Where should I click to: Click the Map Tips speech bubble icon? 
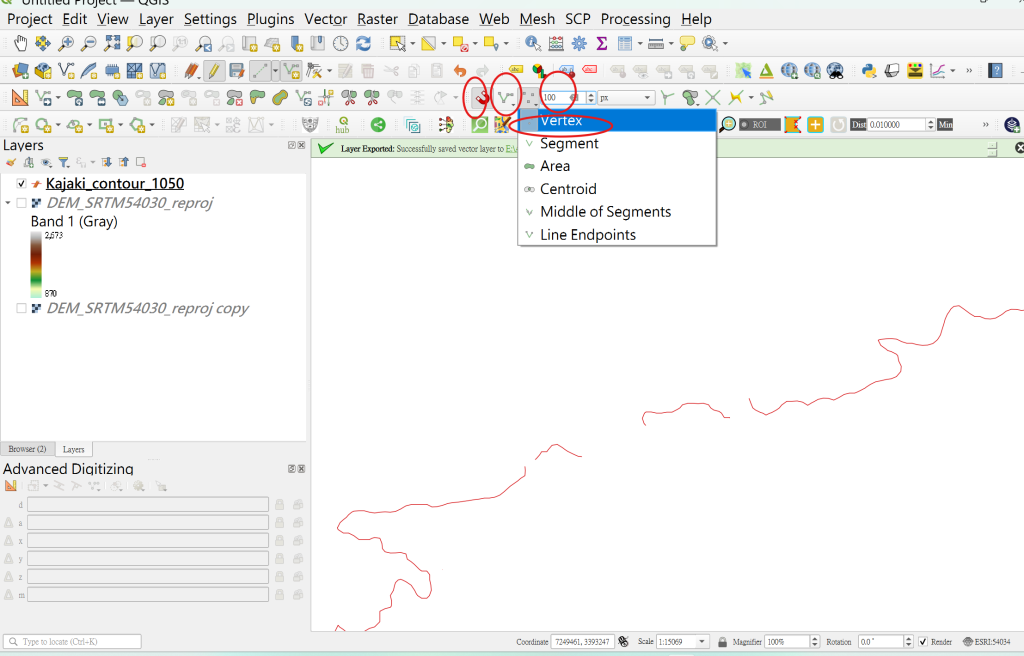pyautogui.click(x=687, y=44)
